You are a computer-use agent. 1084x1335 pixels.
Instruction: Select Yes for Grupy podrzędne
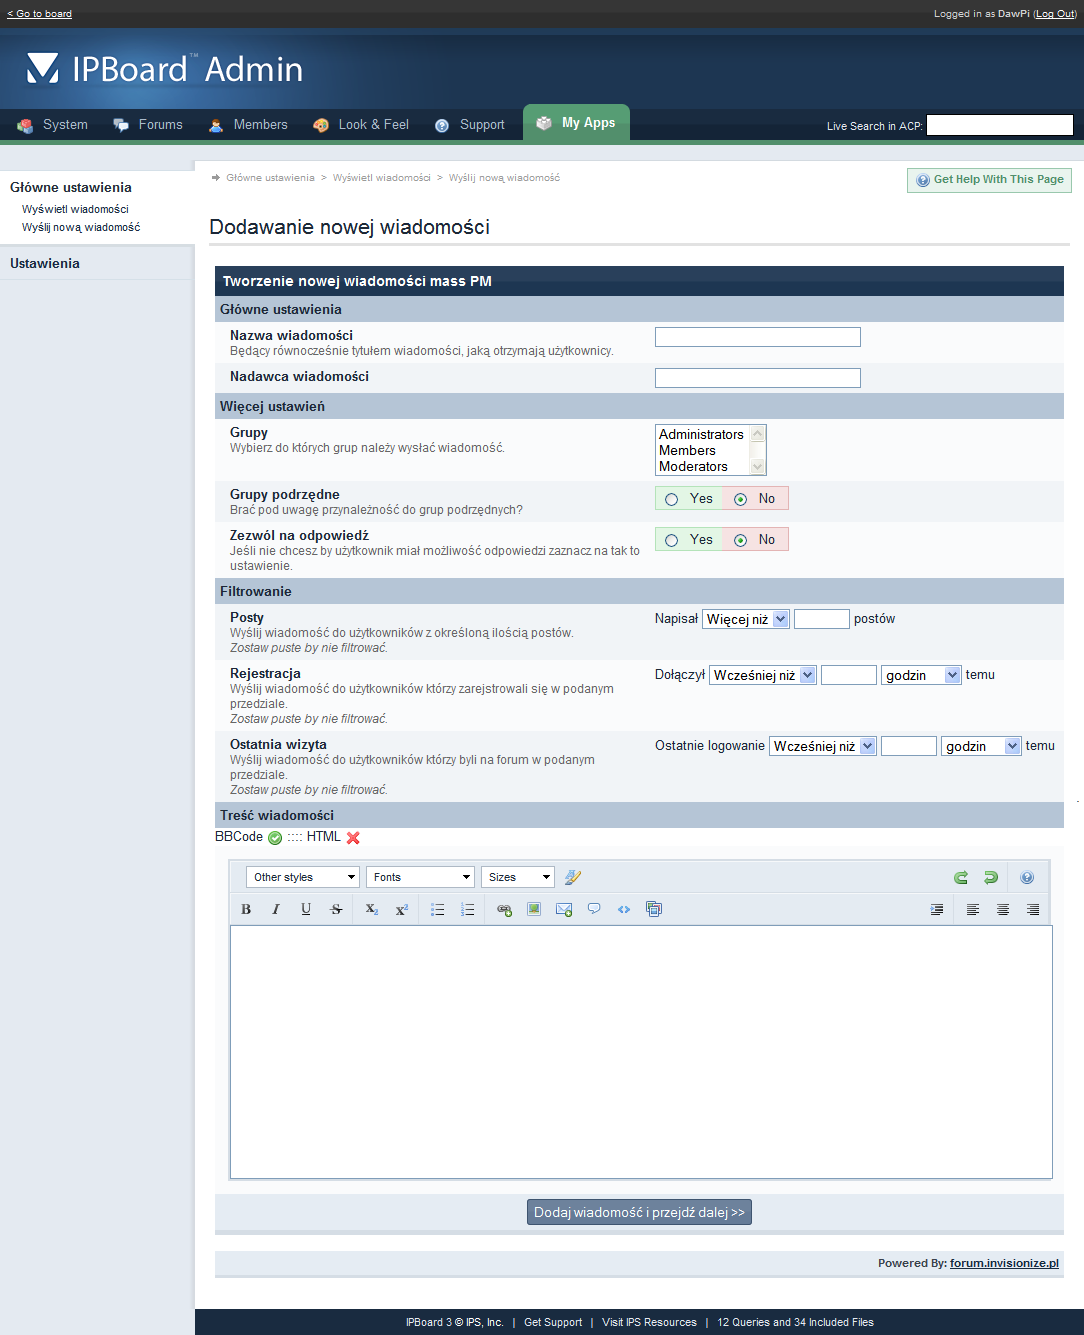pyautogui.click(x=672, y=499)
